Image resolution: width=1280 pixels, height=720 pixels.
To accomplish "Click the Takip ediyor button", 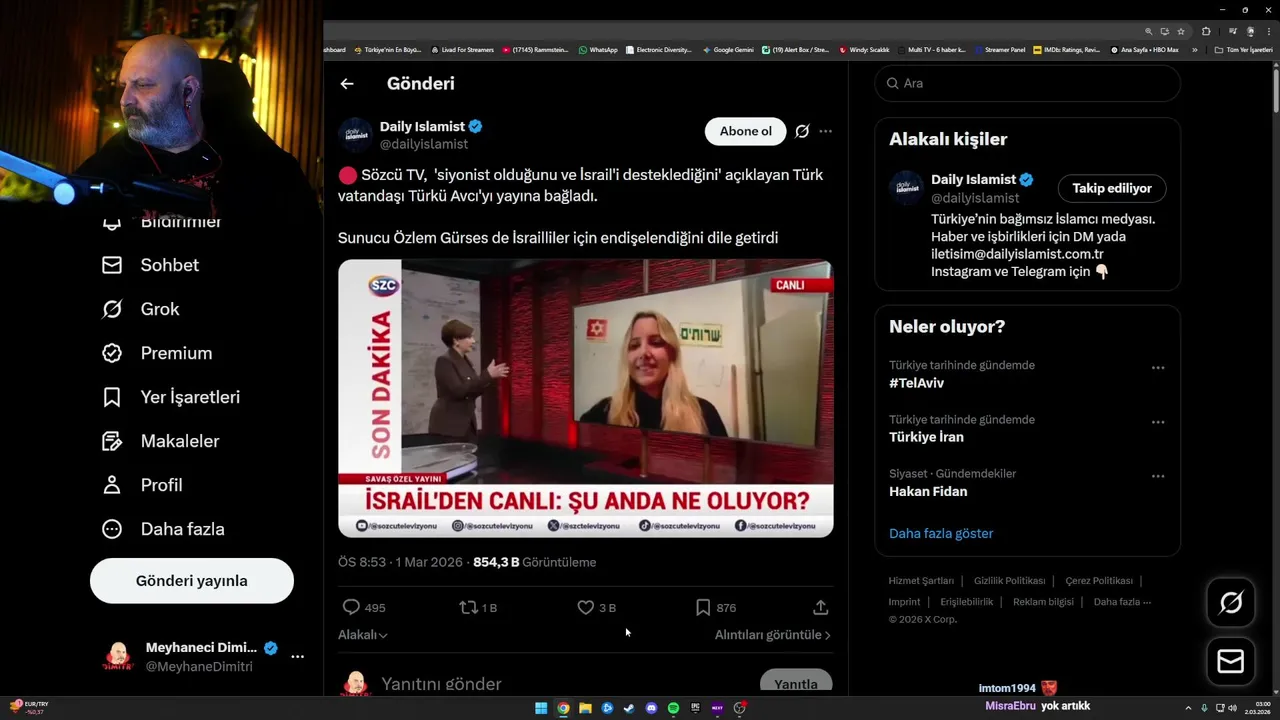I will coord(1112,188).
